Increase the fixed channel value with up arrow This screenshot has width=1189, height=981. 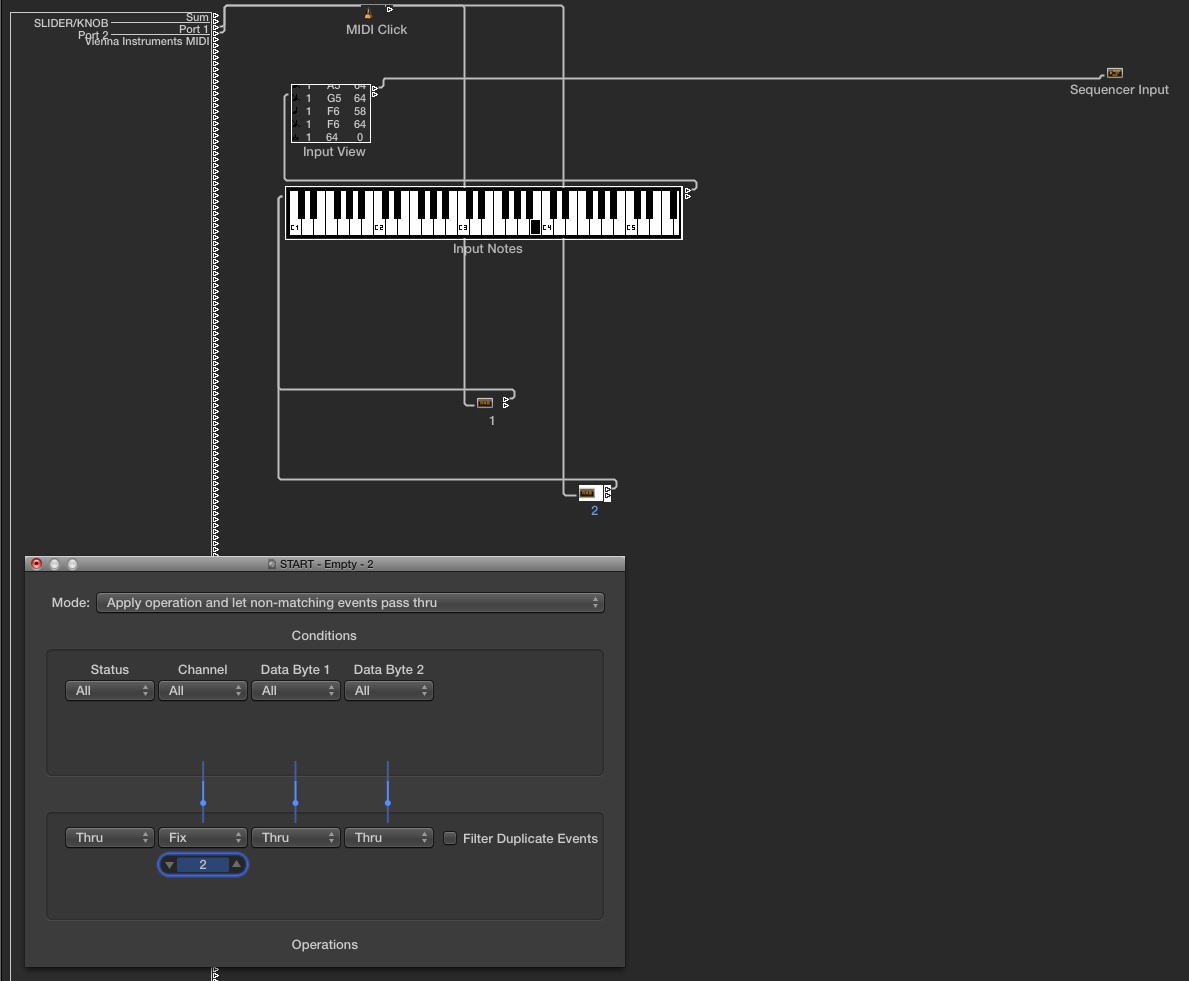(x=236, y=865)
